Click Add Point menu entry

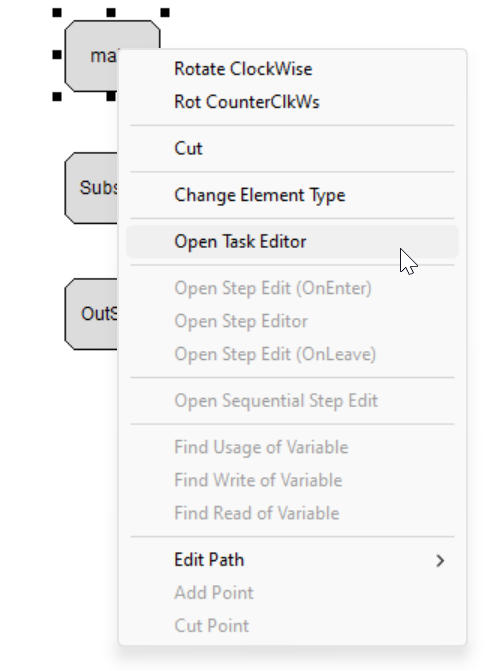(292, 593)
